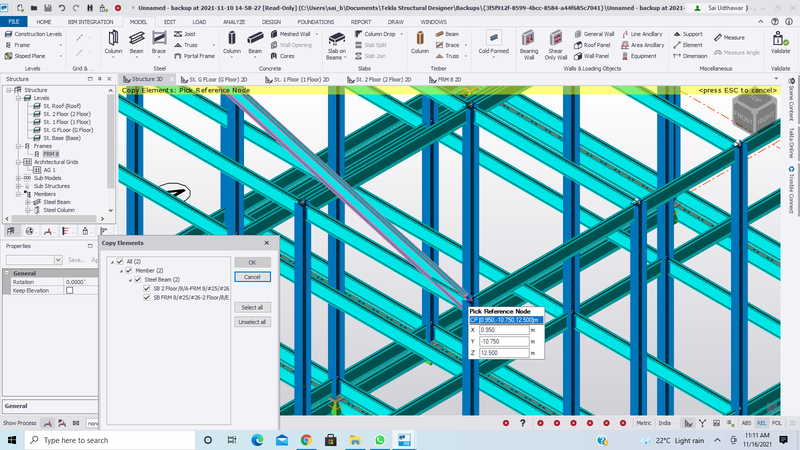Screen dimensions: 800x450
Task: Collapse the General properties section
Action: point(7,273)
